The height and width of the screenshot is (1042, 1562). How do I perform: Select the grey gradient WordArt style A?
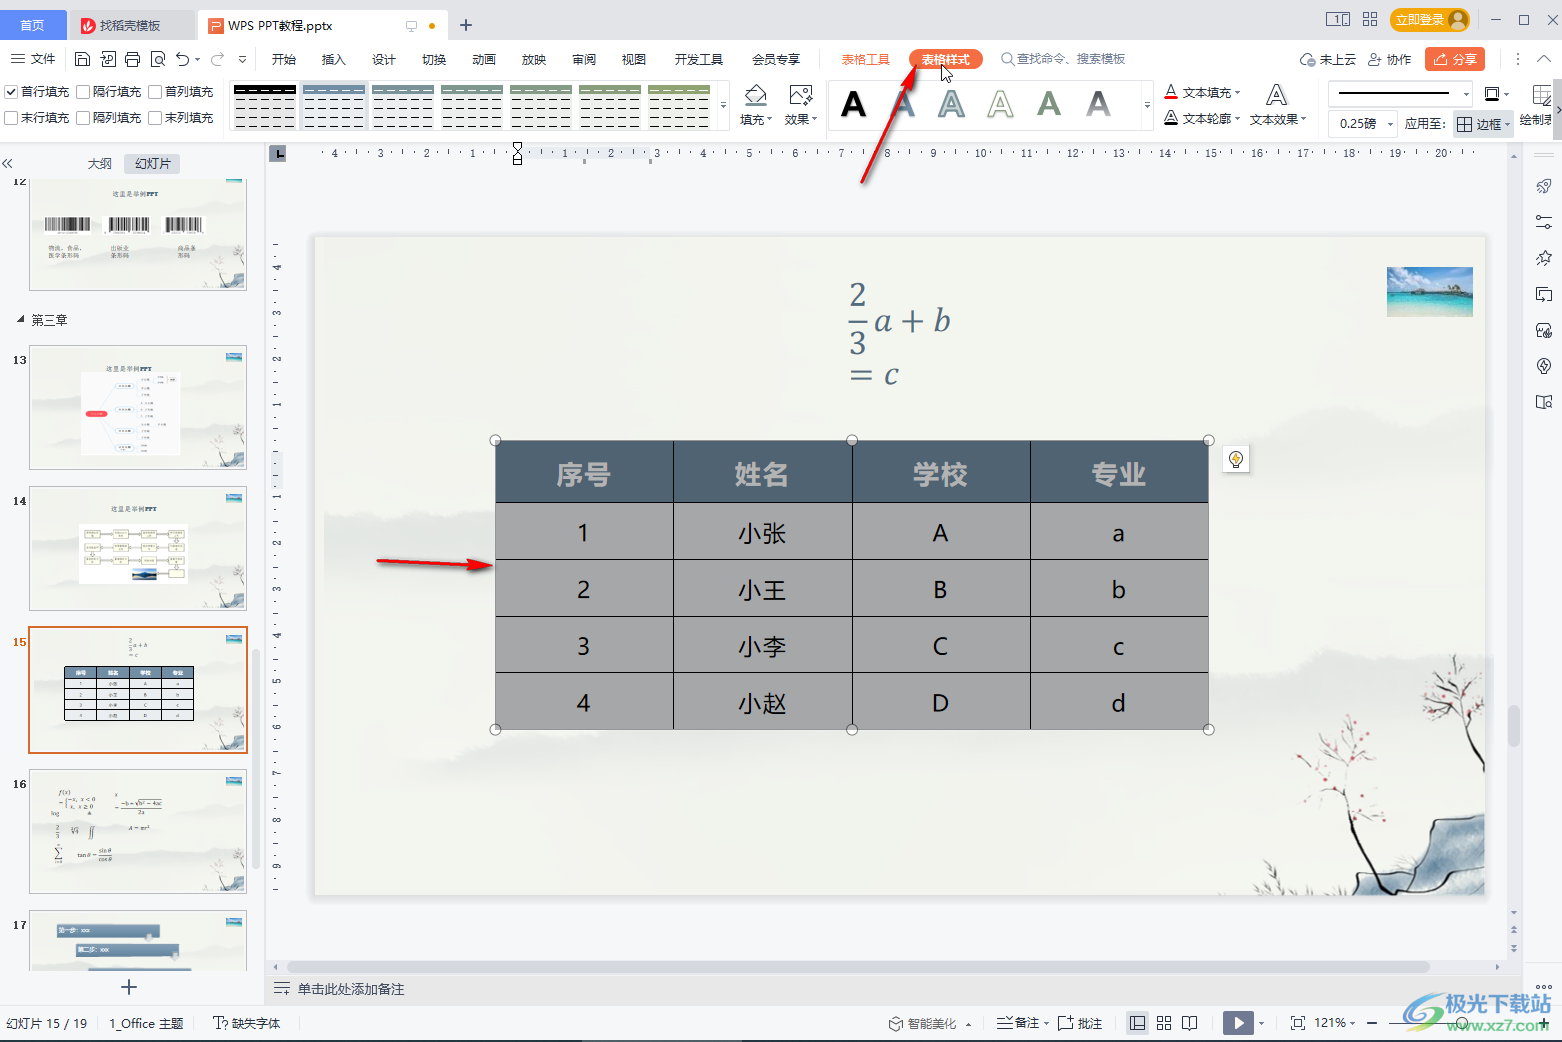point(1098,103)
